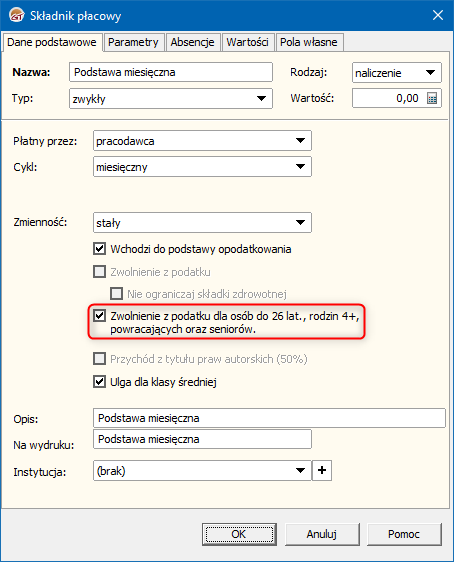The width and height of the screenshot is (454, 562).
Task: Open the Typ dropdown list
Action: tap(261, 99)
